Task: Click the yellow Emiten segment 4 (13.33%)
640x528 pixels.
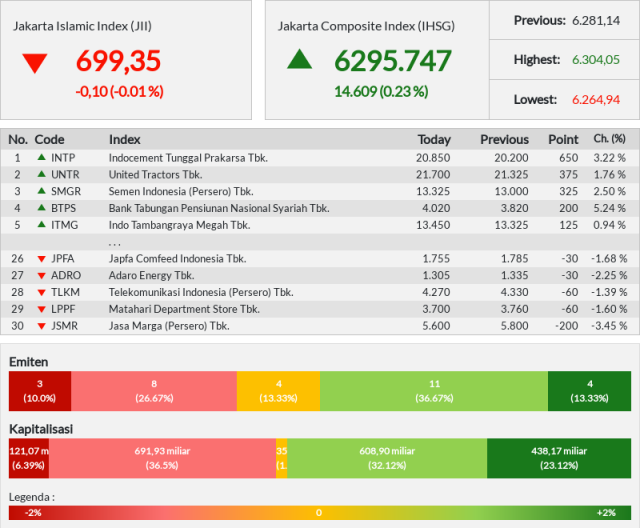Action: pyautogui.click(x=278, y=391)
